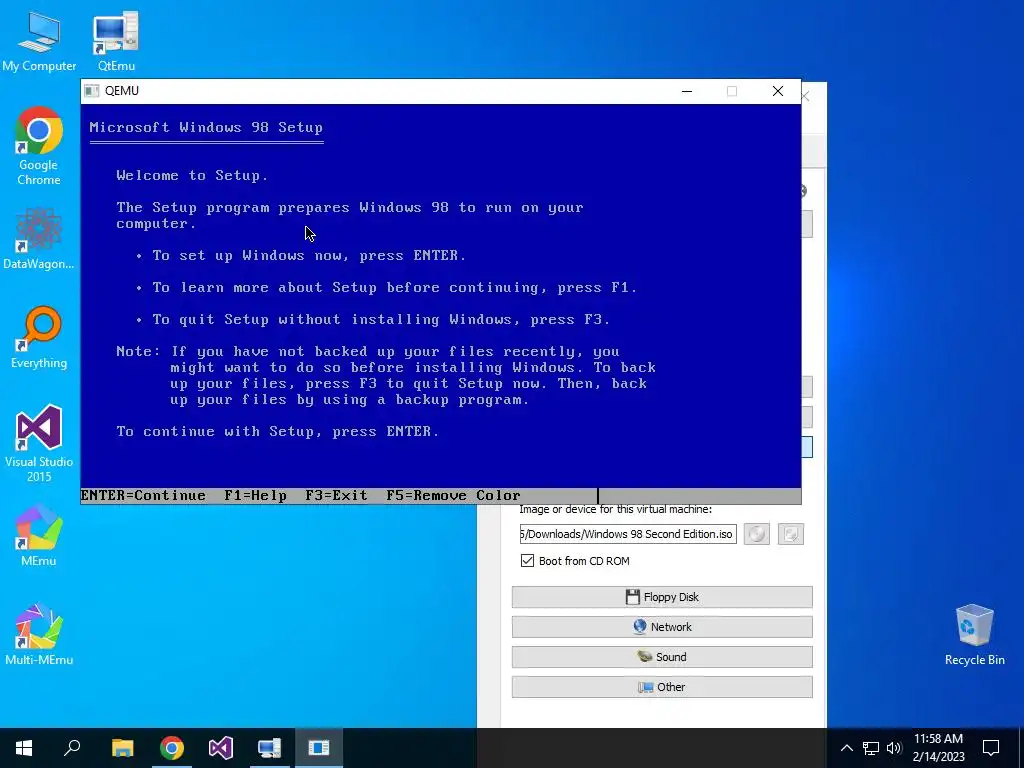This screenshot has height=768, width=1024.
Task: Toggle the Boot from CD ROM checkbox
Action: (x=527, y=560)
